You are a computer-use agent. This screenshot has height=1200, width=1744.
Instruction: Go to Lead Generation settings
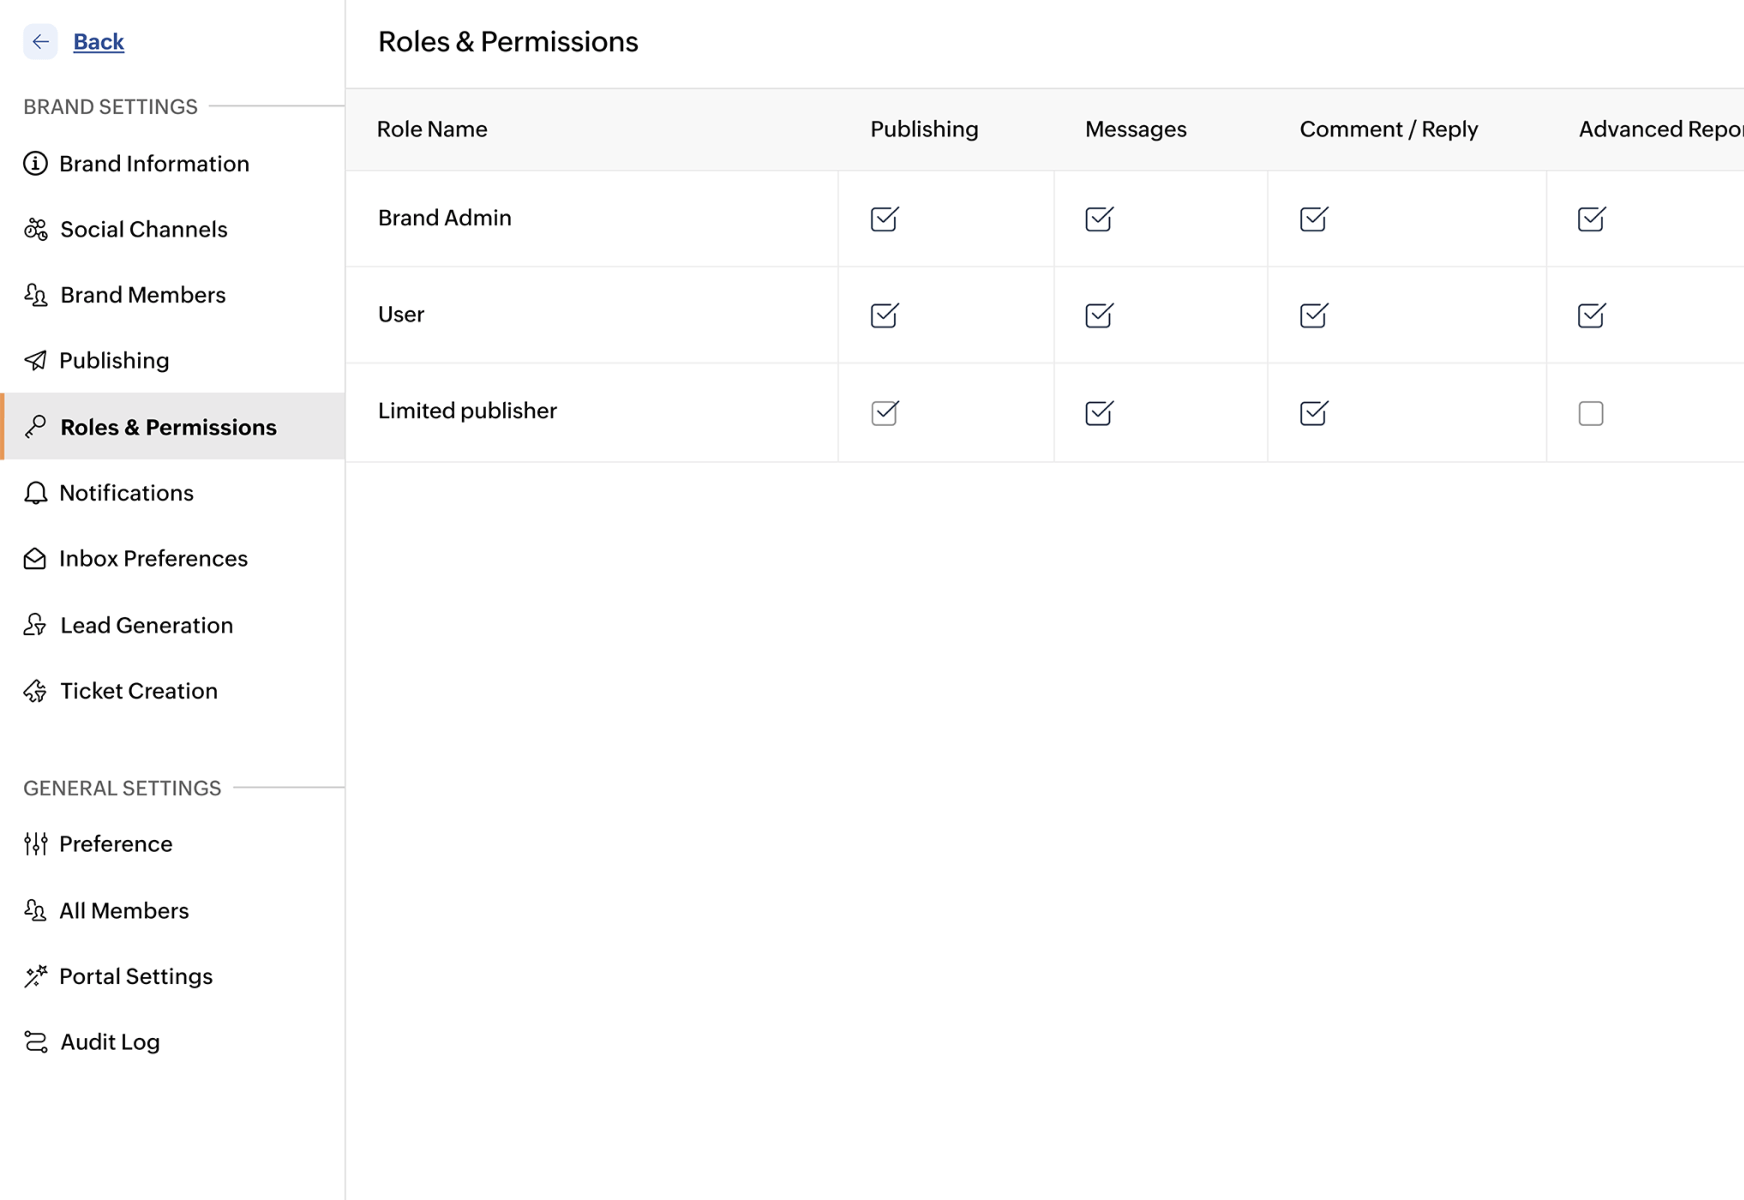pyautogui.click(x=146, y=625)
